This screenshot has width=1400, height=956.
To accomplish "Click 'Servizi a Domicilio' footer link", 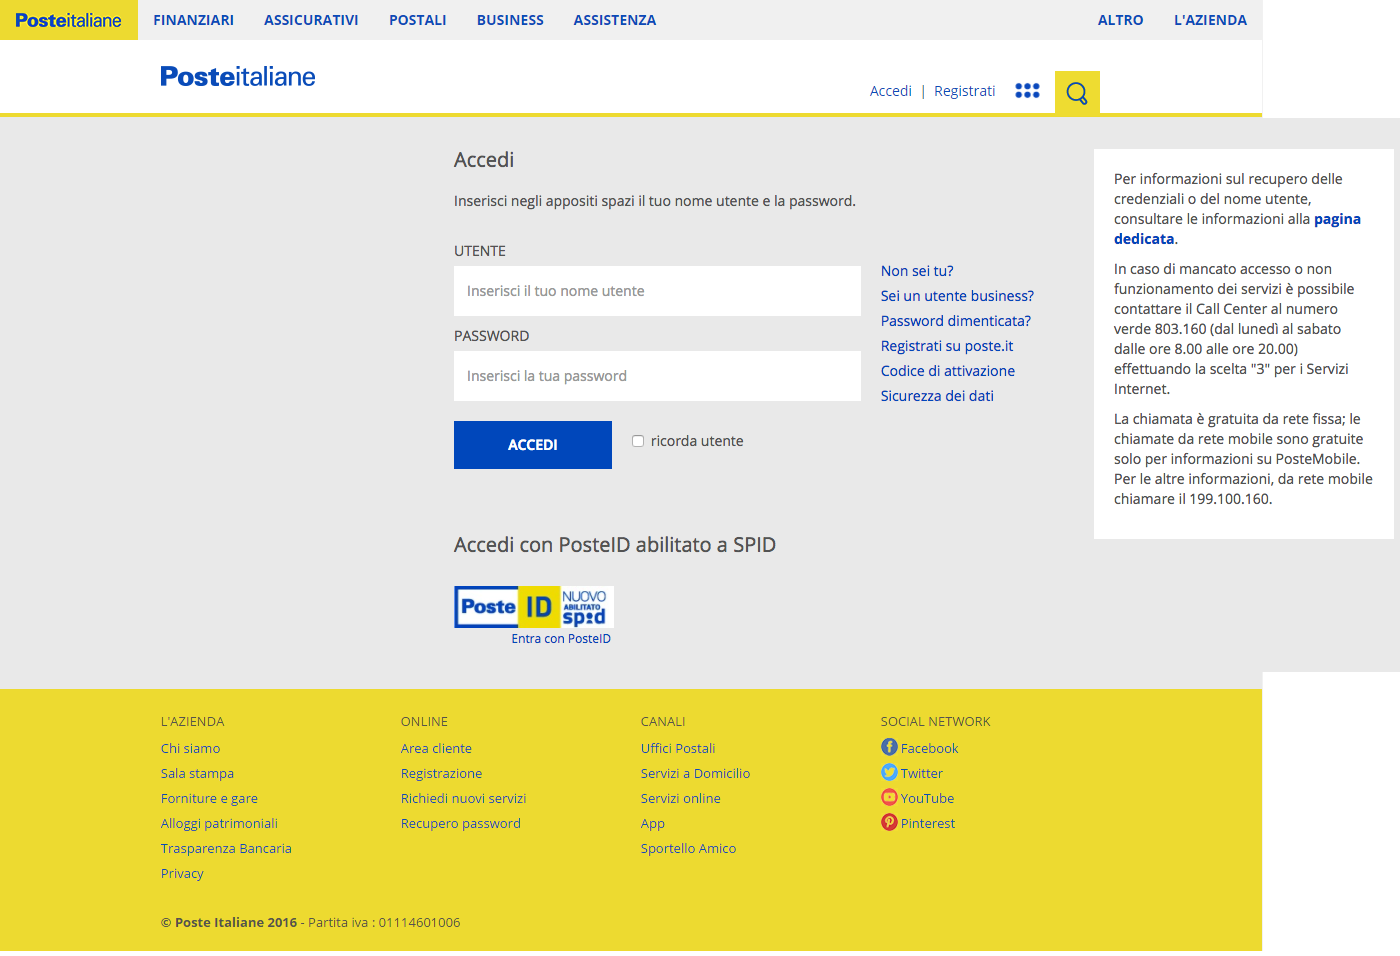I will pyautogui.click(x=695, y=773).
